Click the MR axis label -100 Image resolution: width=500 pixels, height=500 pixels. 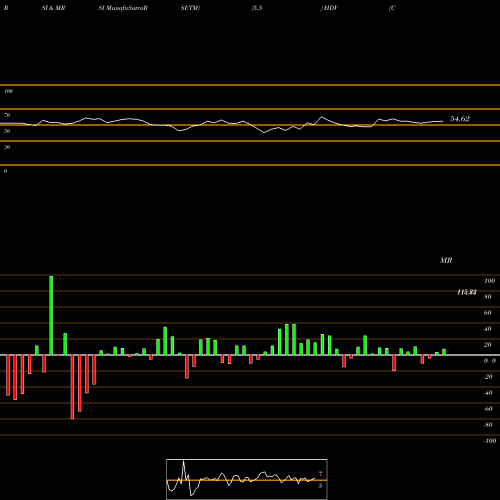490,441
